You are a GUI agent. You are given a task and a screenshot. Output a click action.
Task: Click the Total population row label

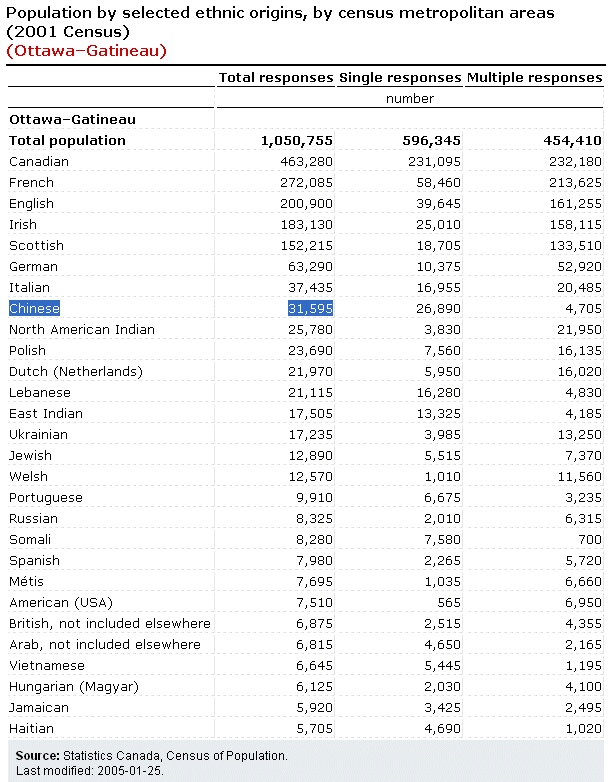67,140
